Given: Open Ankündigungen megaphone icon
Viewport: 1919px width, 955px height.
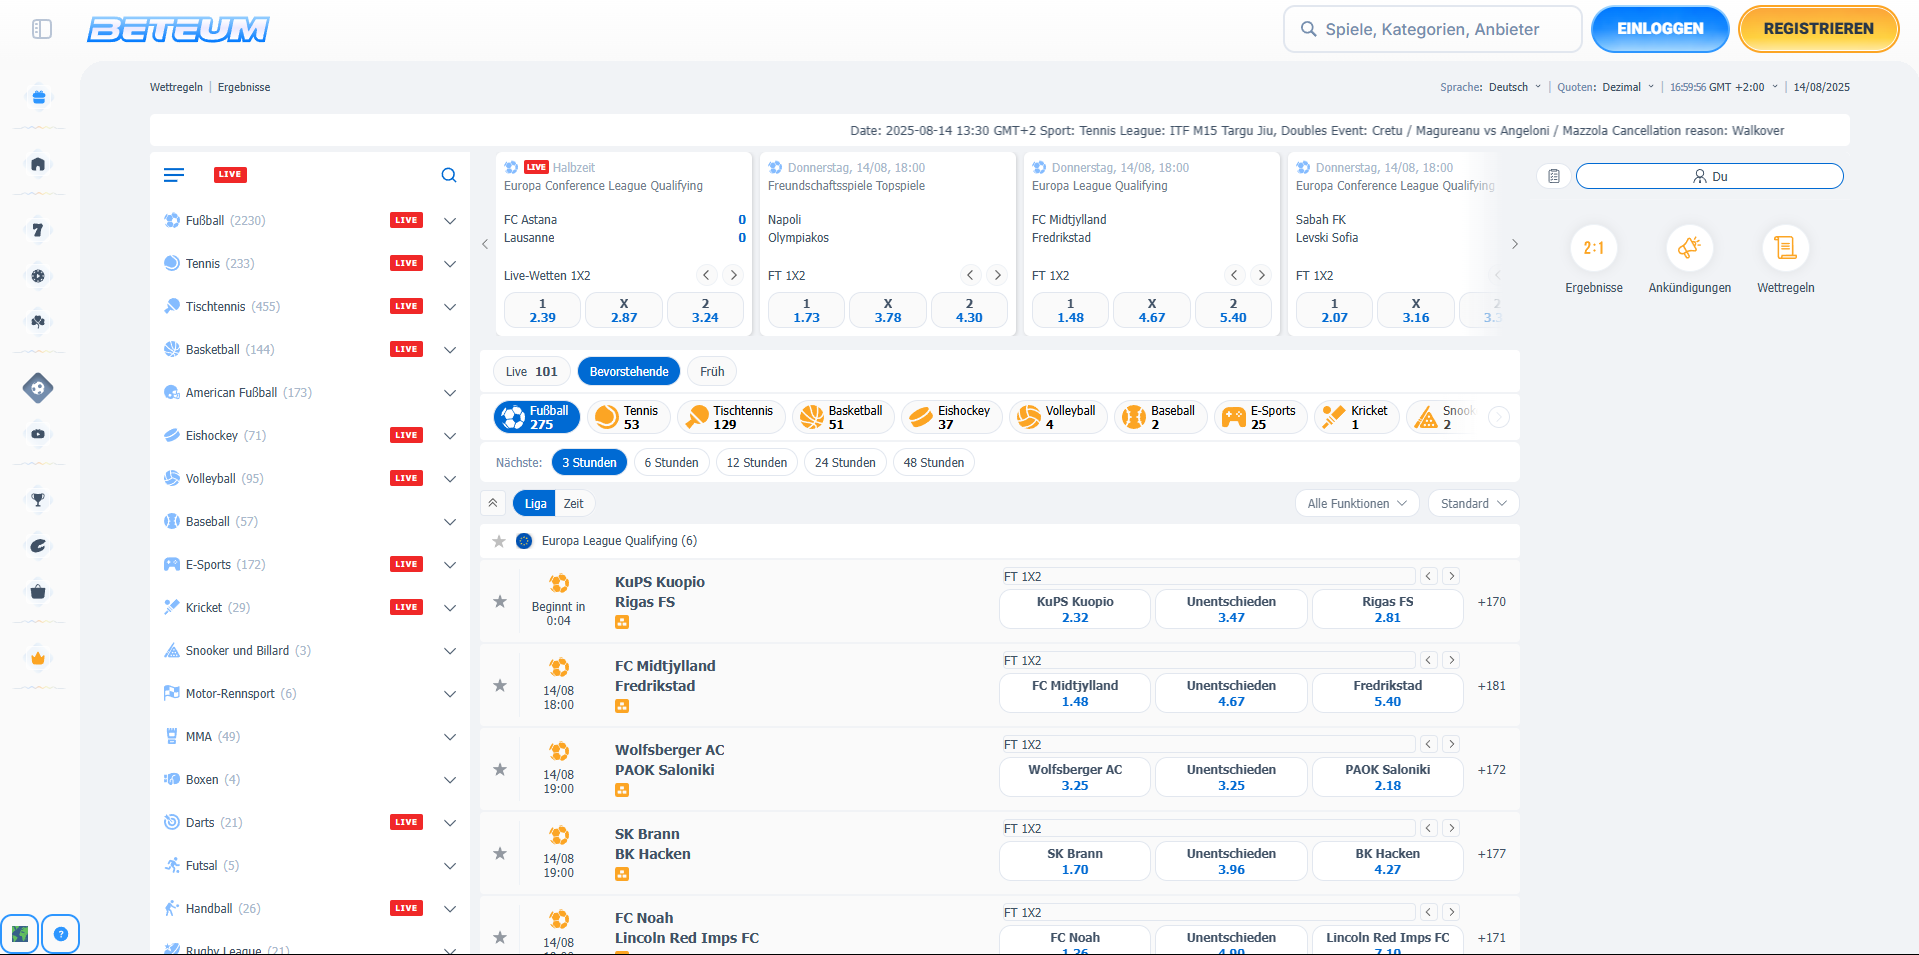Looking at the screenshot, I should point(1689,248).
